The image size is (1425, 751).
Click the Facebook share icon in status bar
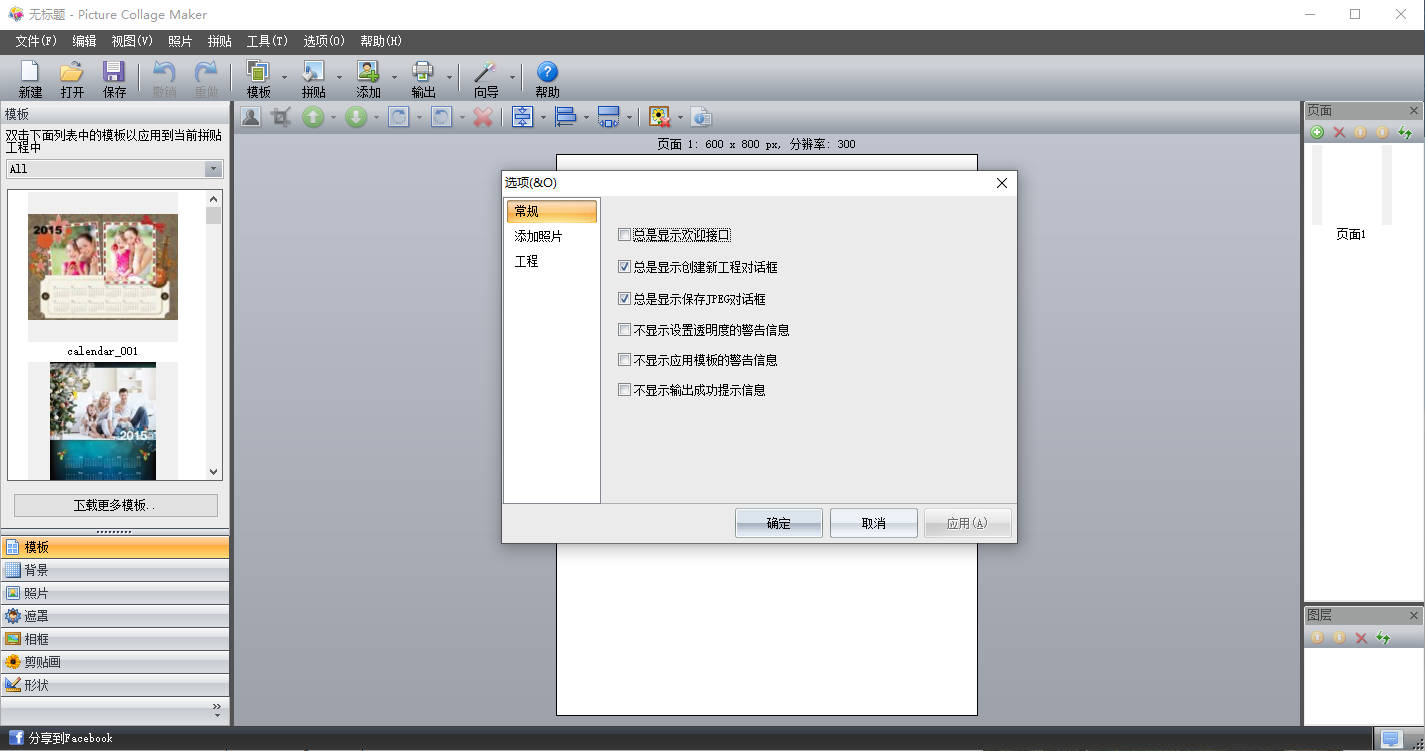16,738
